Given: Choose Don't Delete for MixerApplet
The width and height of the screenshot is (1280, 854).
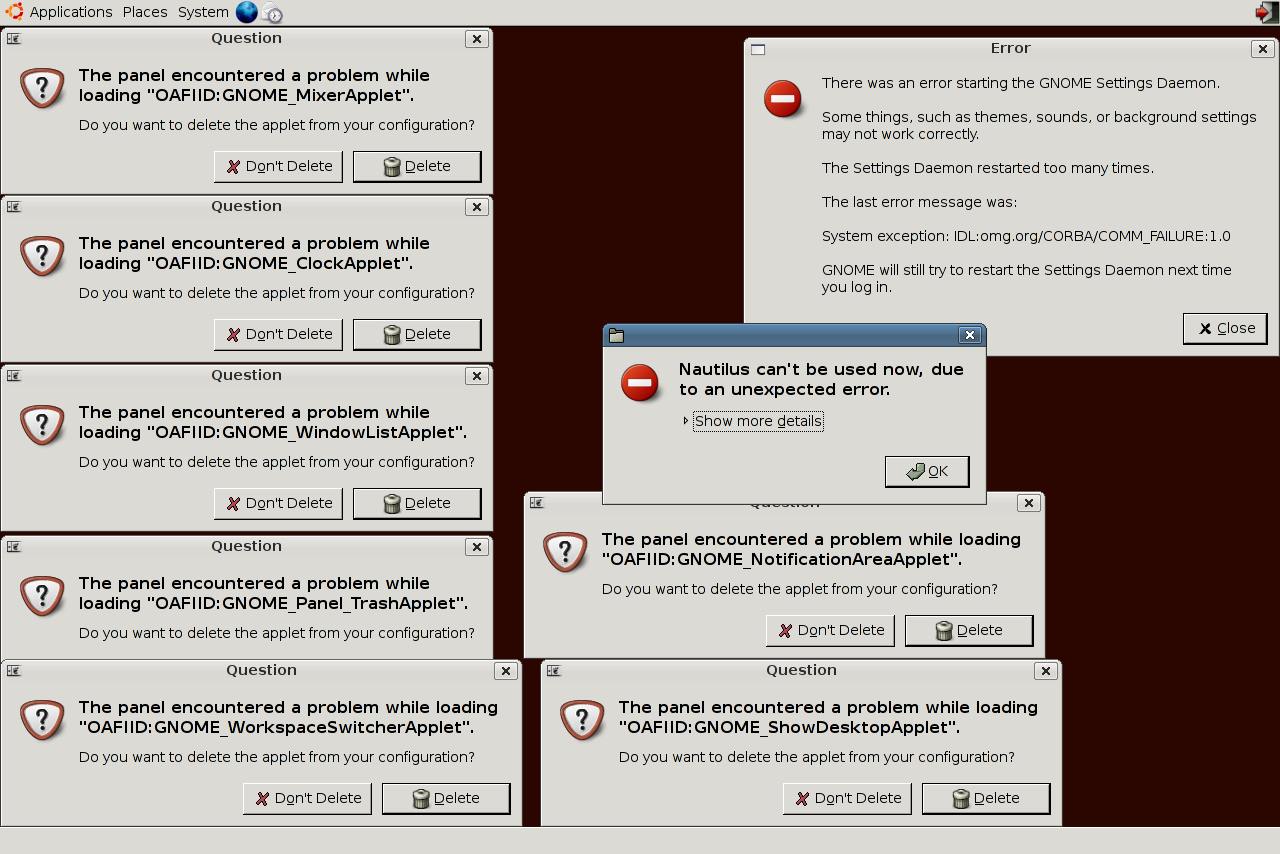Looking at the screenshot, I should click(278, 166).
